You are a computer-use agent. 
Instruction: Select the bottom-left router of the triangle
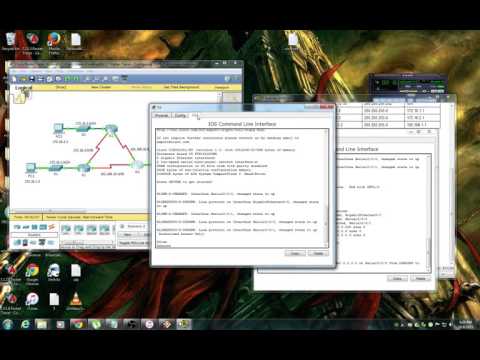point(84,168)
